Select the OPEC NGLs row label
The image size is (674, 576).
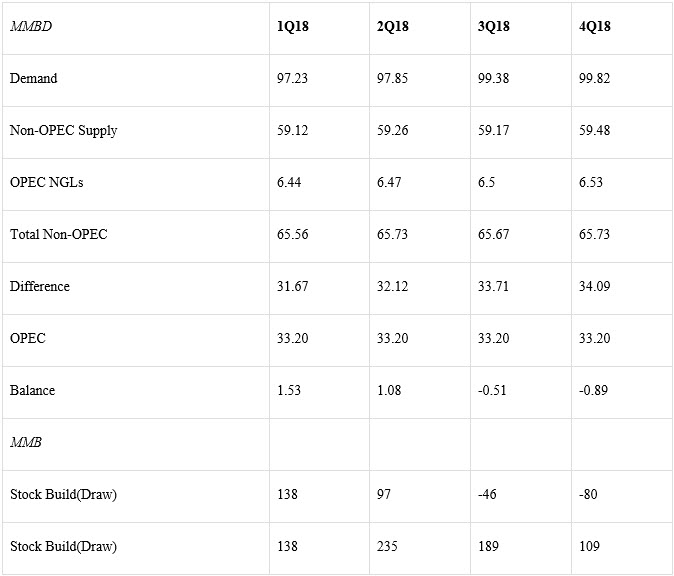pyautogui.click(x=46, y=182)
